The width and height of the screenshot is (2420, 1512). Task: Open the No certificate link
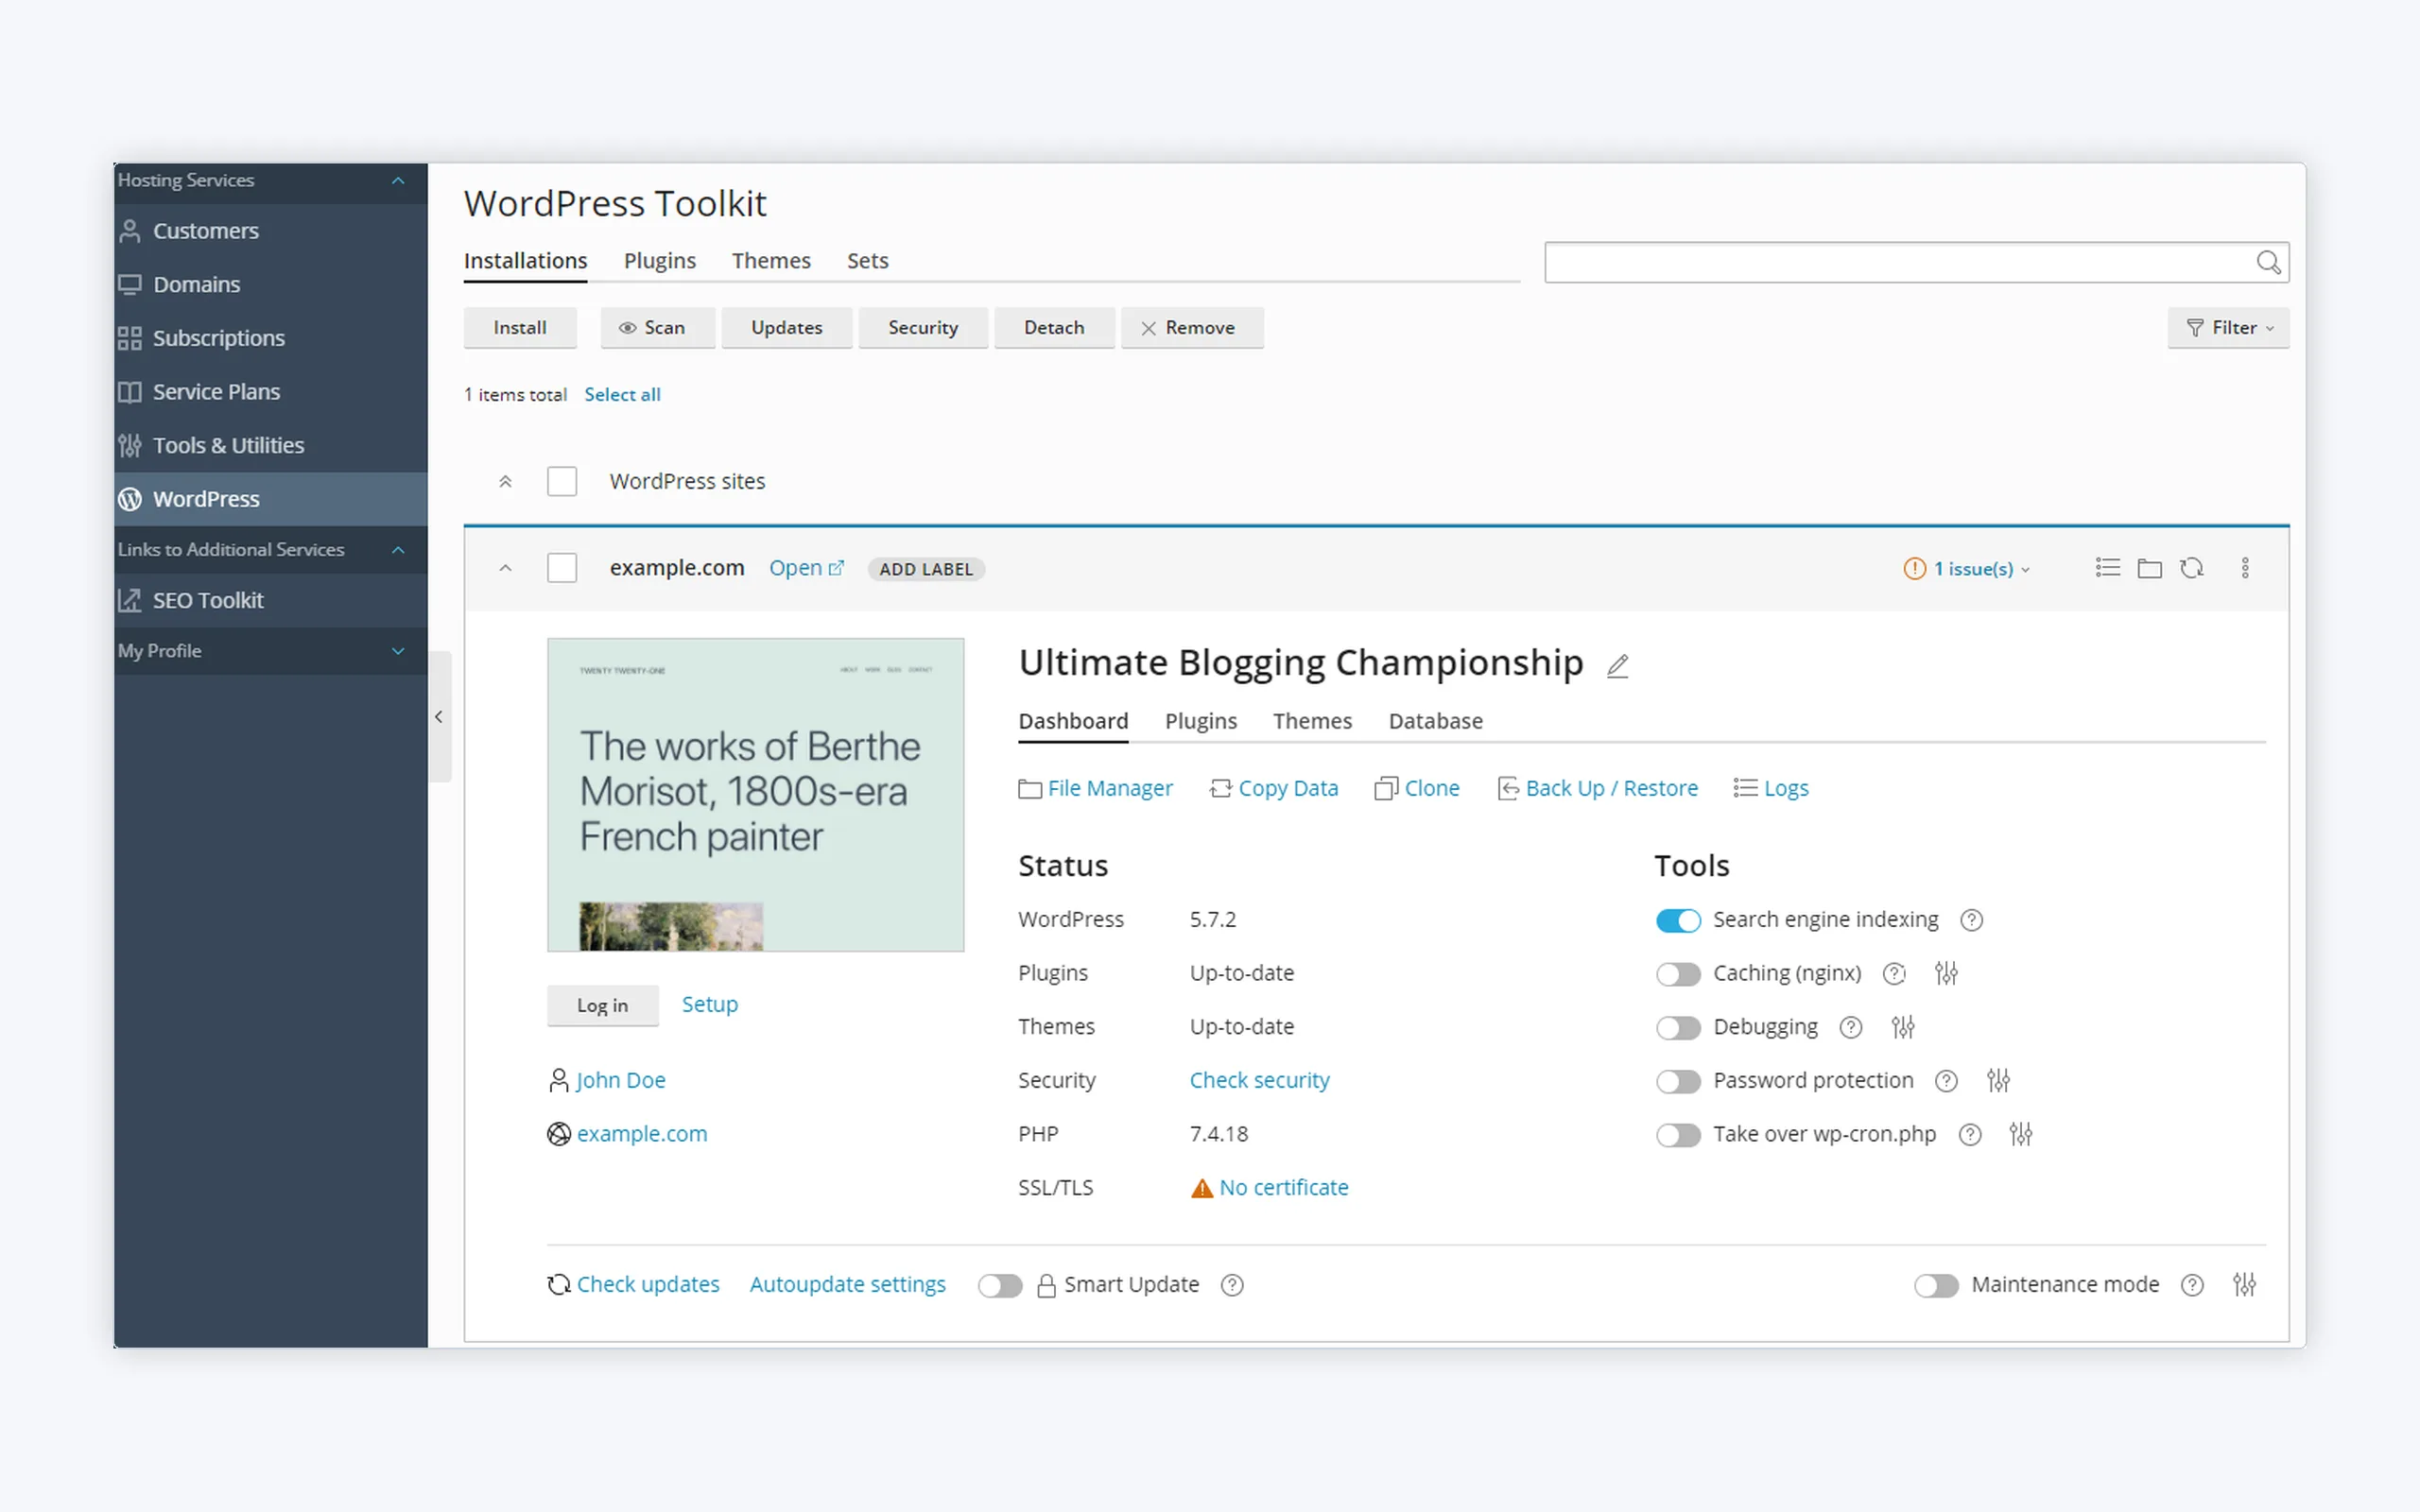click(1283, 1187)
